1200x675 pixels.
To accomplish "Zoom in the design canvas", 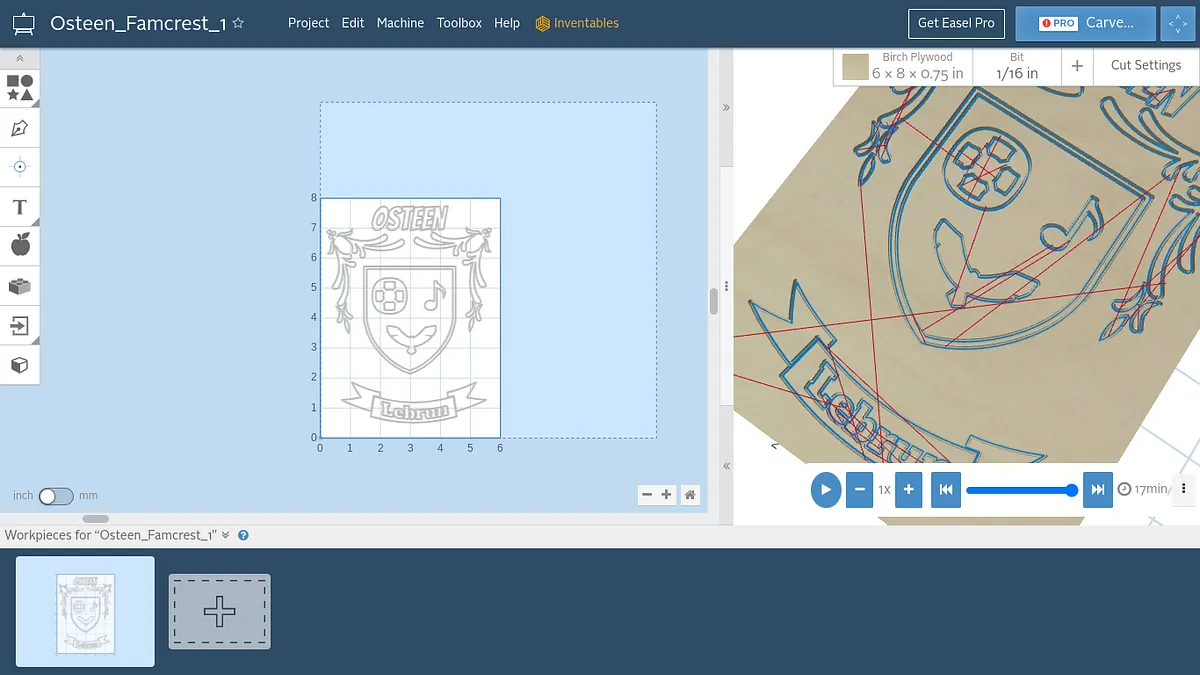I will click(x=667, y=494).
